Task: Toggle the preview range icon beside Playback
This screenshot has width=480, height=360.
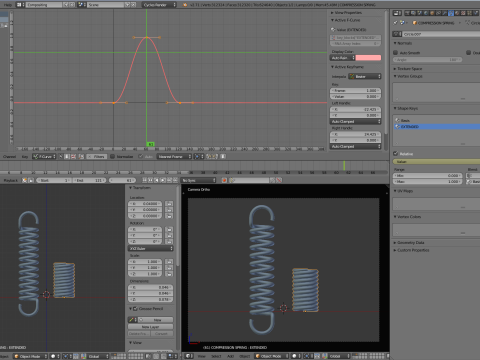Action: [x=24, y=180]
